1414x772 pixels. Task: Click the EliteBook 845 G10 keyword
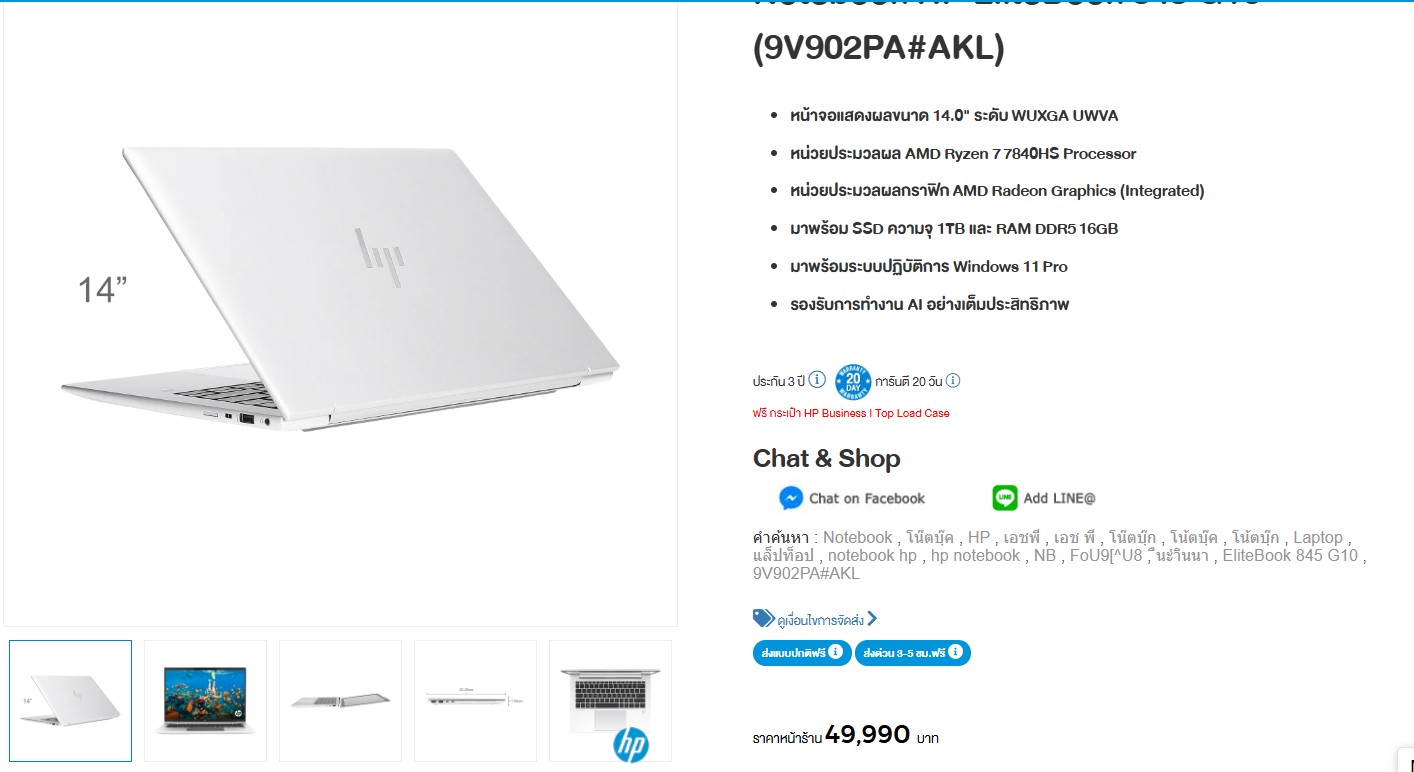[1291, 555]
